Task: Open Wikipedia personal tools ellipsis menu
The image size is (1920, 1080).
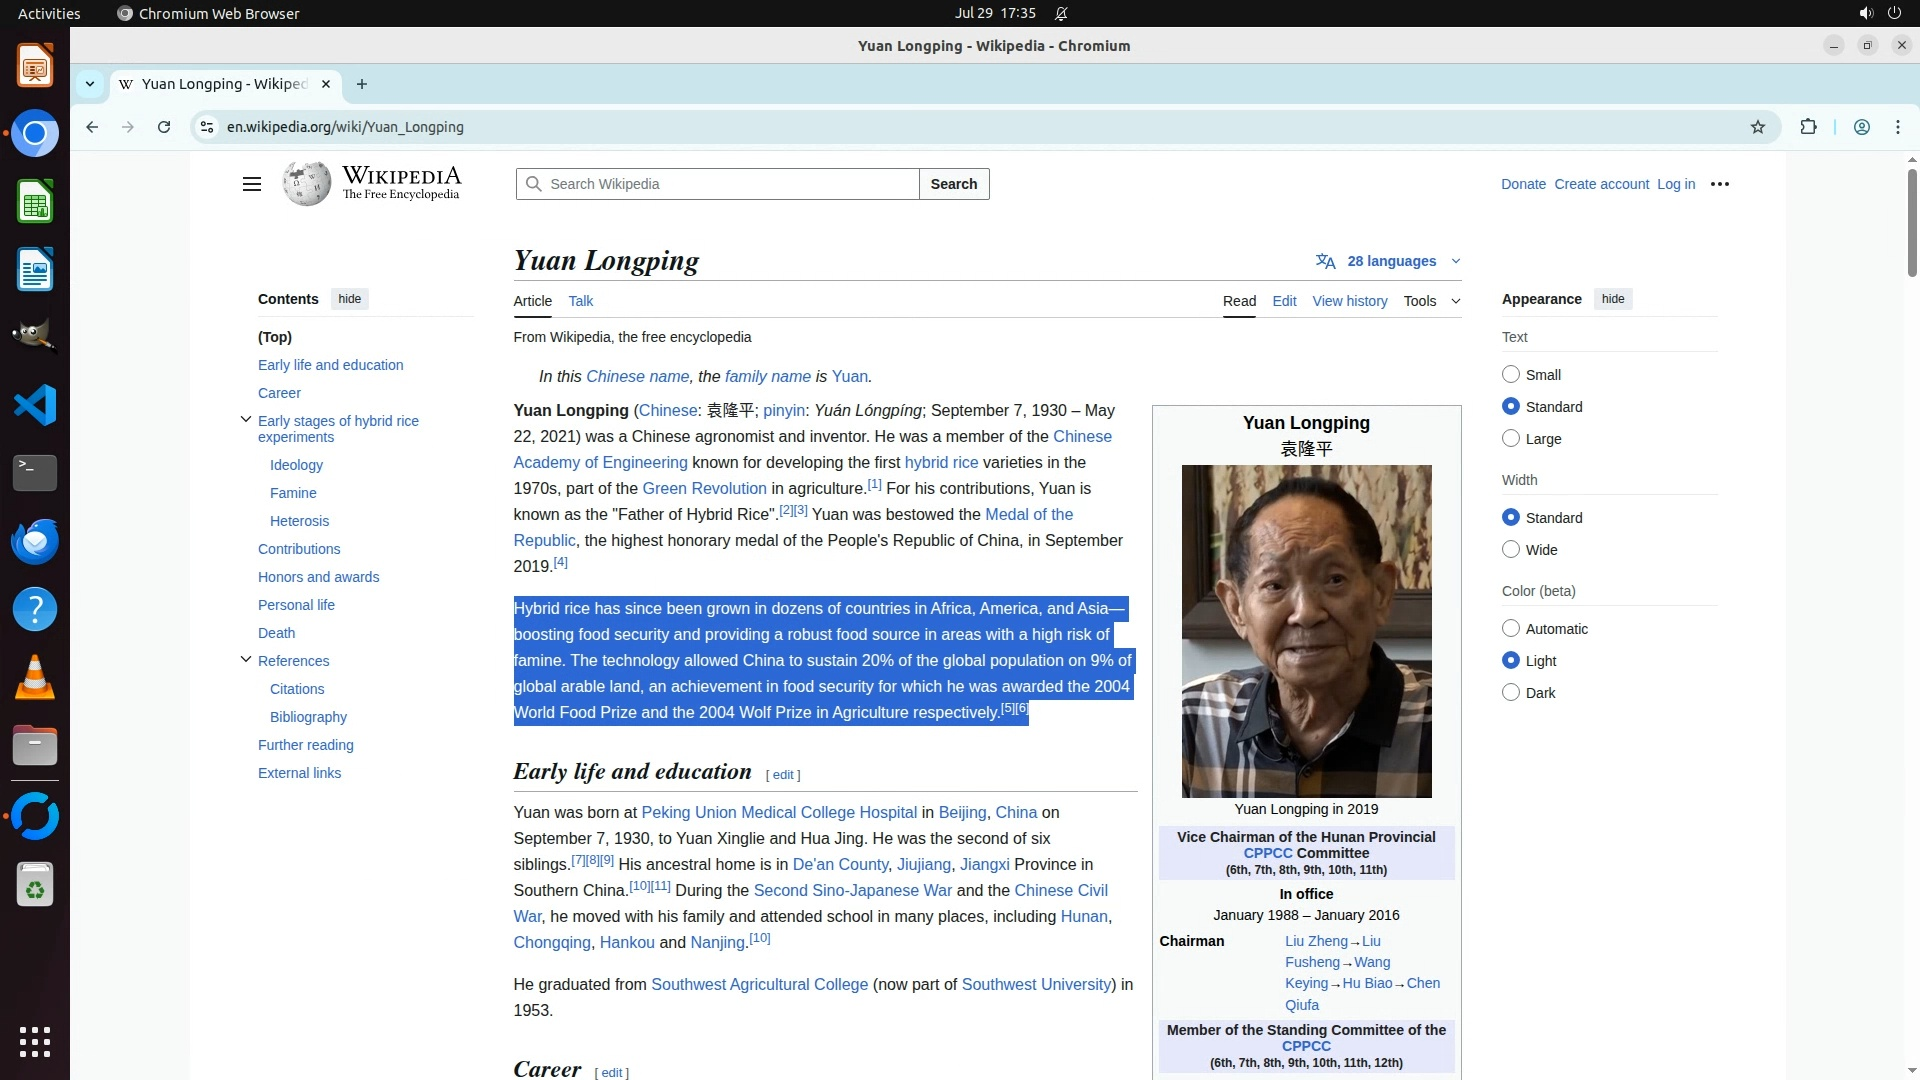Action: coord(1720,184)
